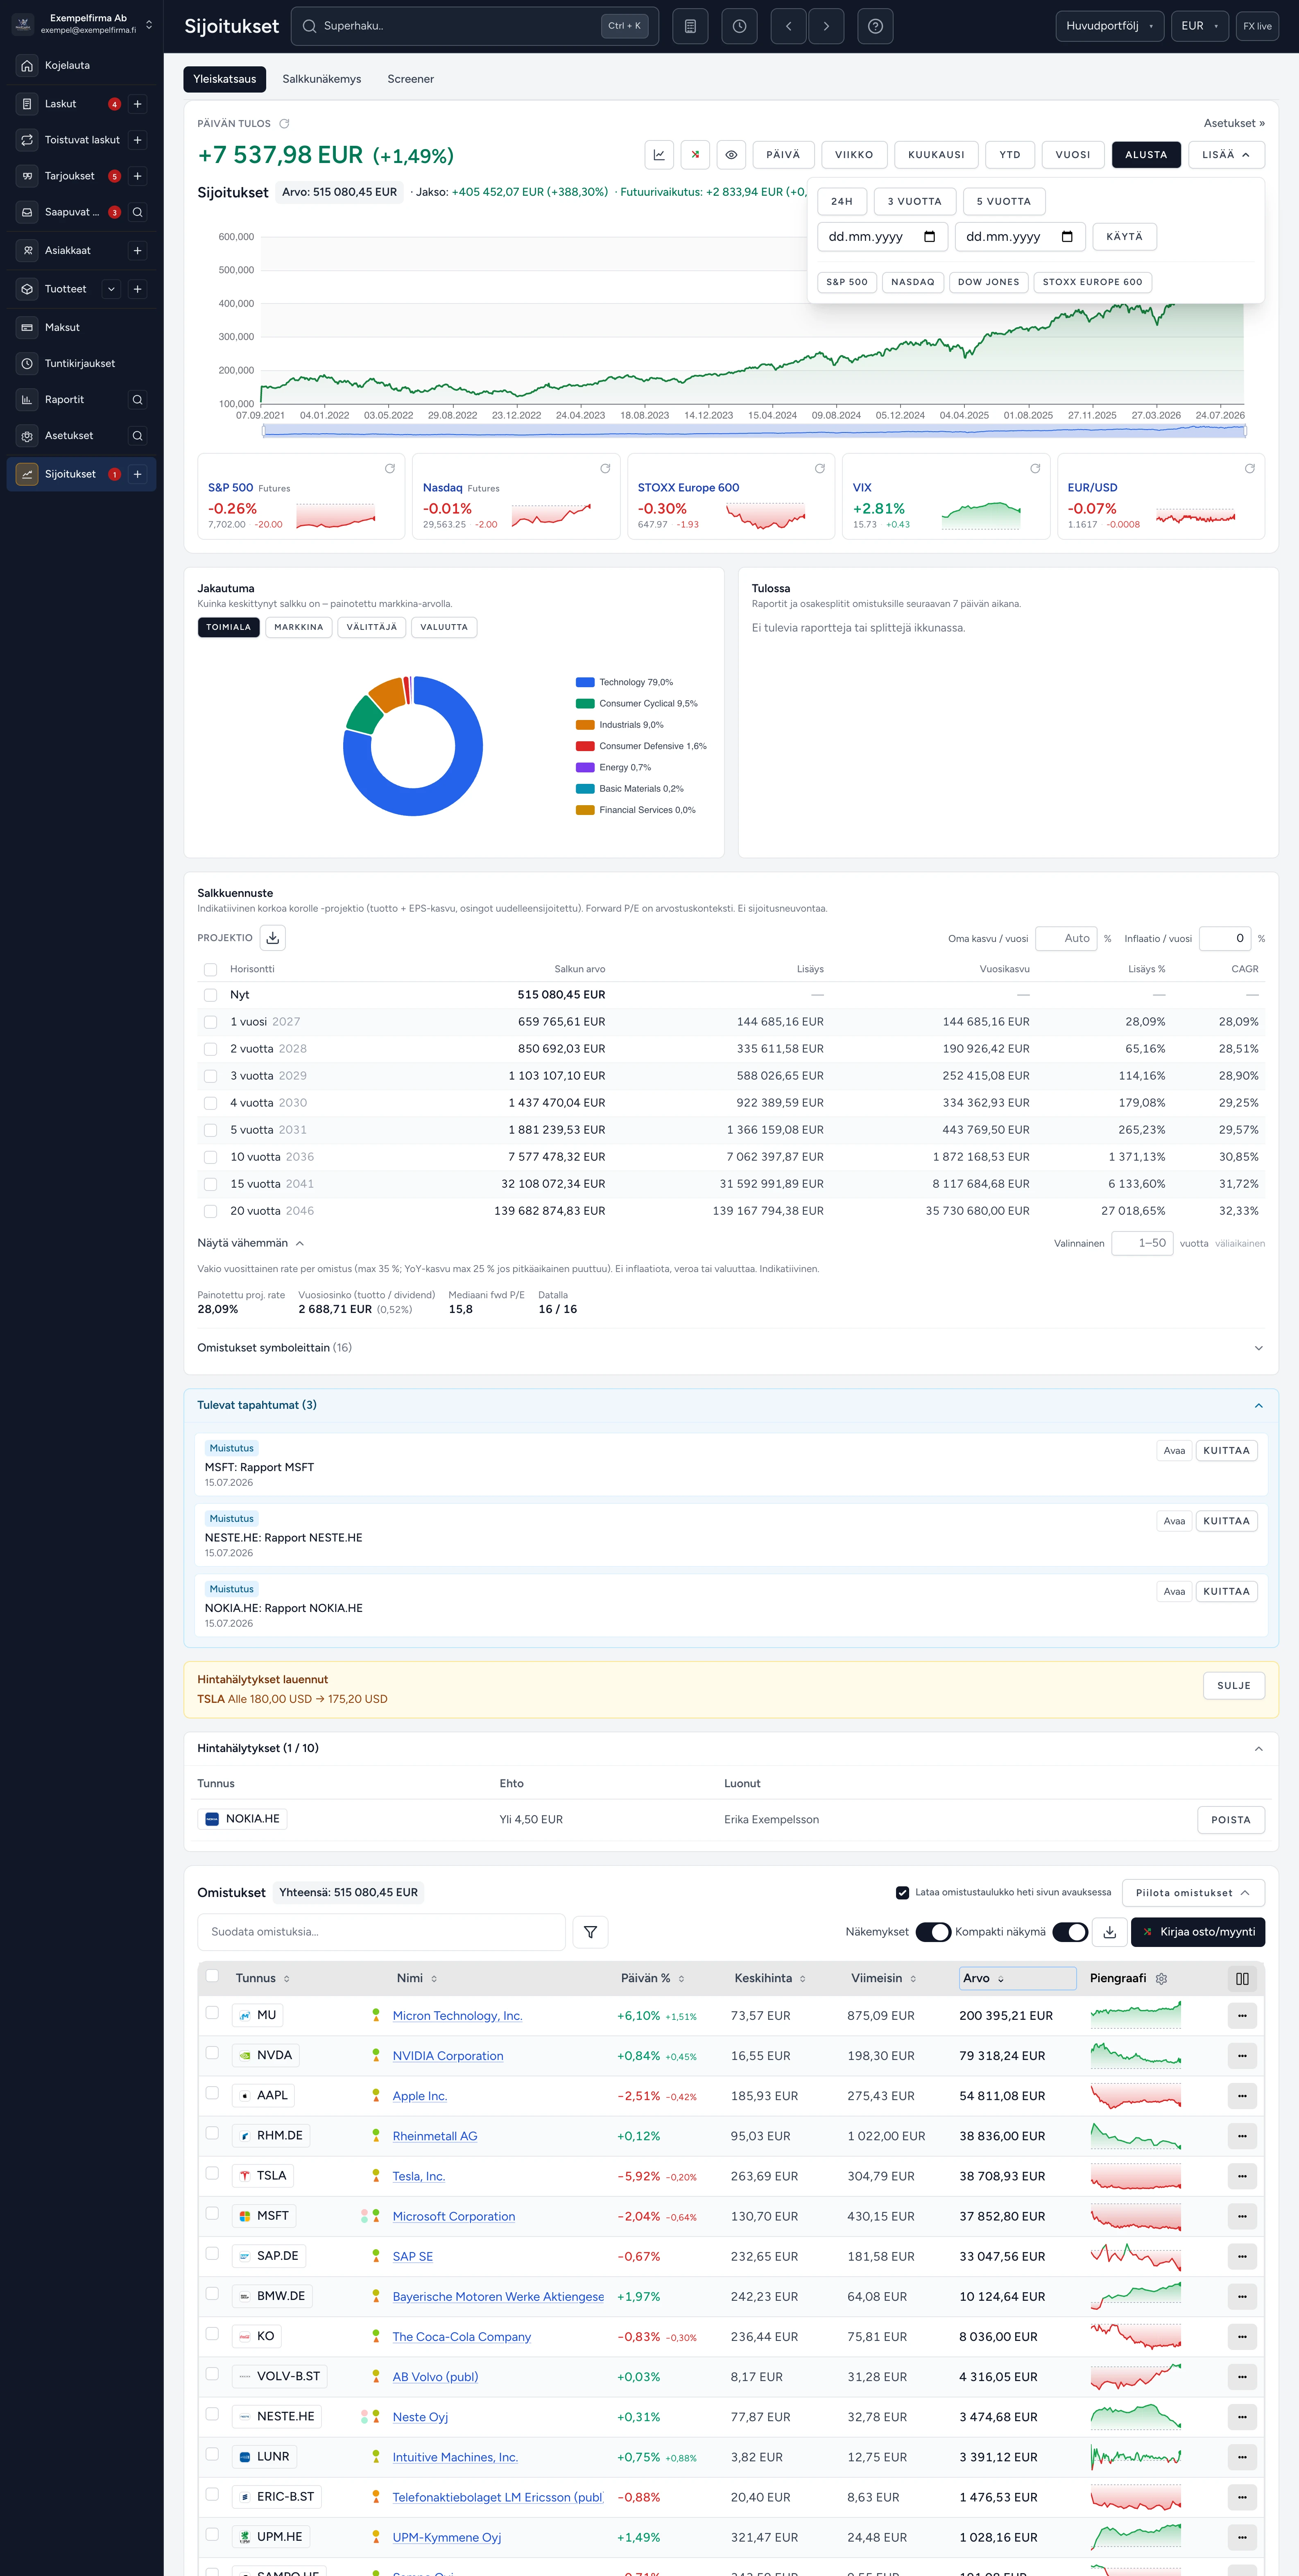The width and height of the screenshot is (1299, 2576).
Task: Open the calculator icon beside Superhaku
Action: (x=690, y=26)
